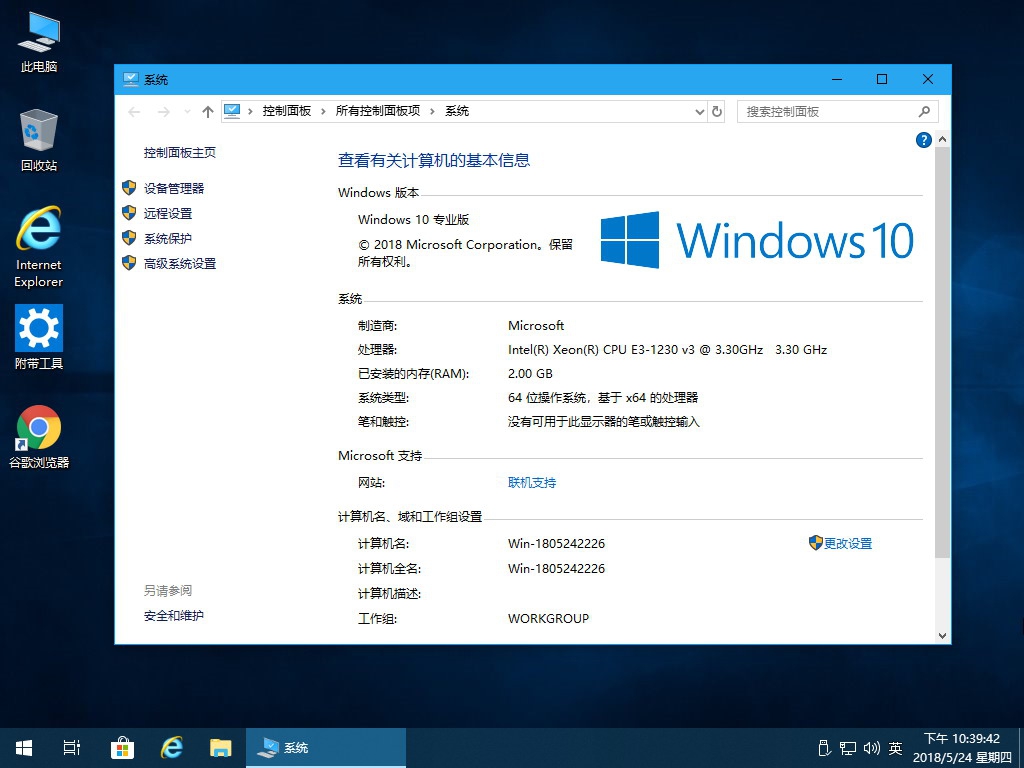The height and width of the screenshot is (768, 1024).
Task: Select Internet Explorer desktop shortcut
Action: 39,247
